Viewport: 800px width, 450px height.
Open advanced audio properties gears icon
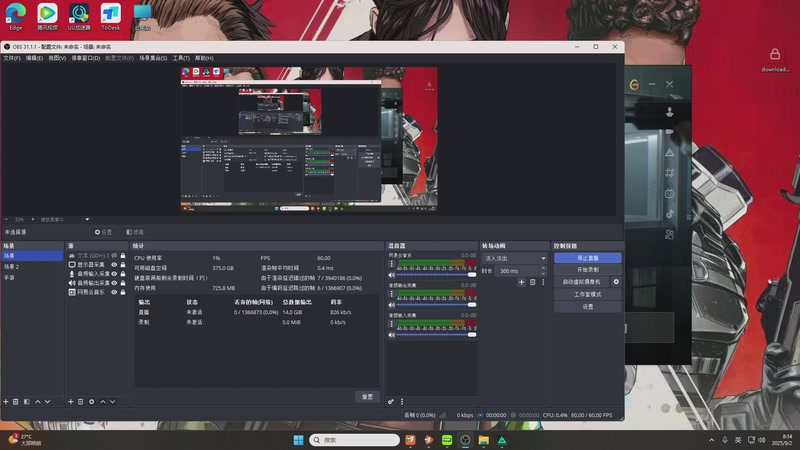point(391,402)
